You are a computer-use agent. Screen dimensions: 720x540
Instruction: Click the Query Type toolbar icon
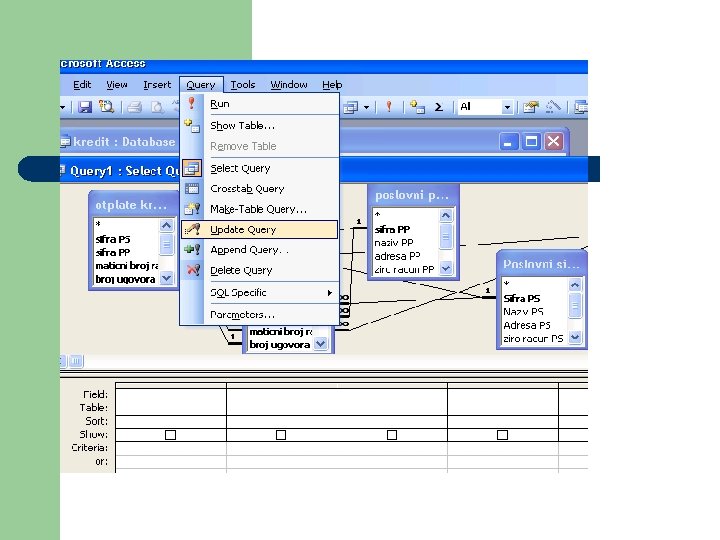[351, 107]
